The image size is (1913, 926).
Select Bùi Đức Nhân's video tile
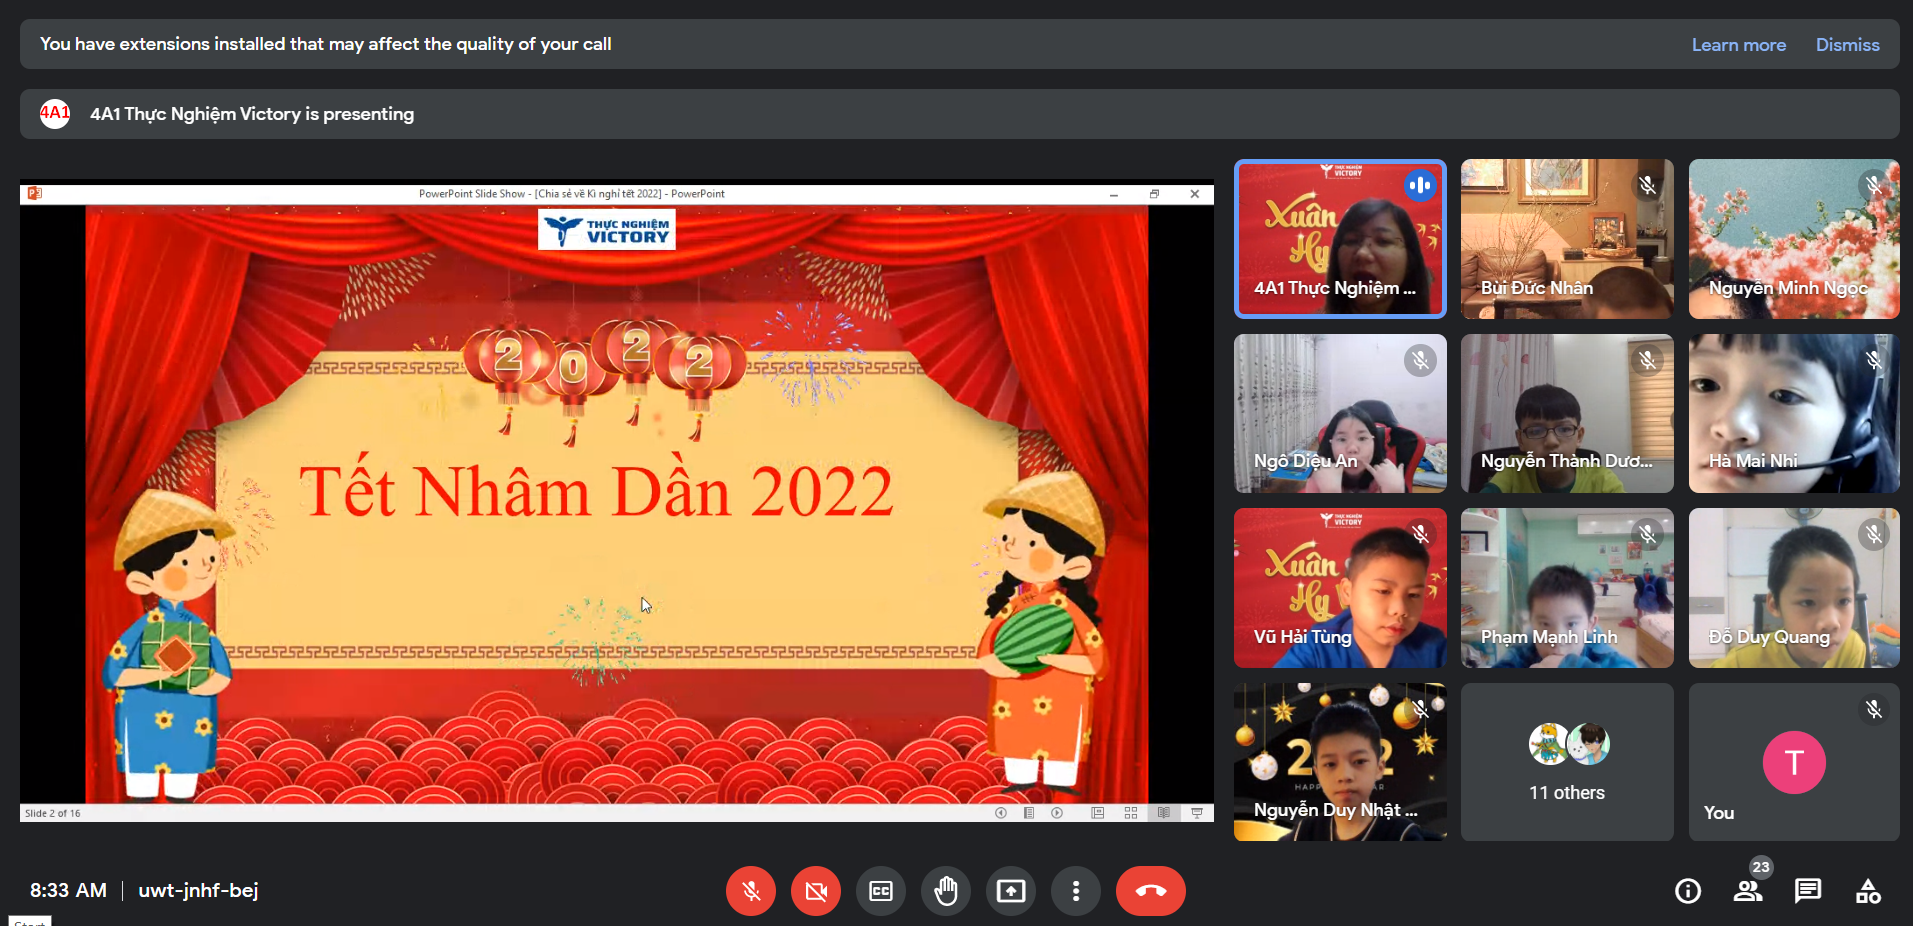(1566, 239)
